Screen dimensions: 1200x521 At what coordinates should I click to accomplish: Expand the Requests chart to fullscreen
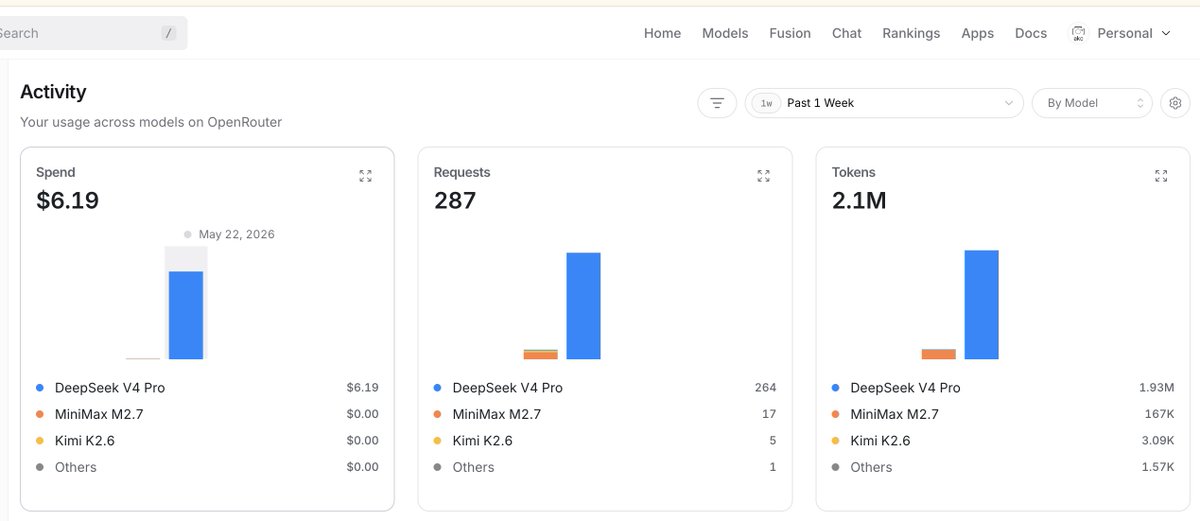[x=764, y=176]
